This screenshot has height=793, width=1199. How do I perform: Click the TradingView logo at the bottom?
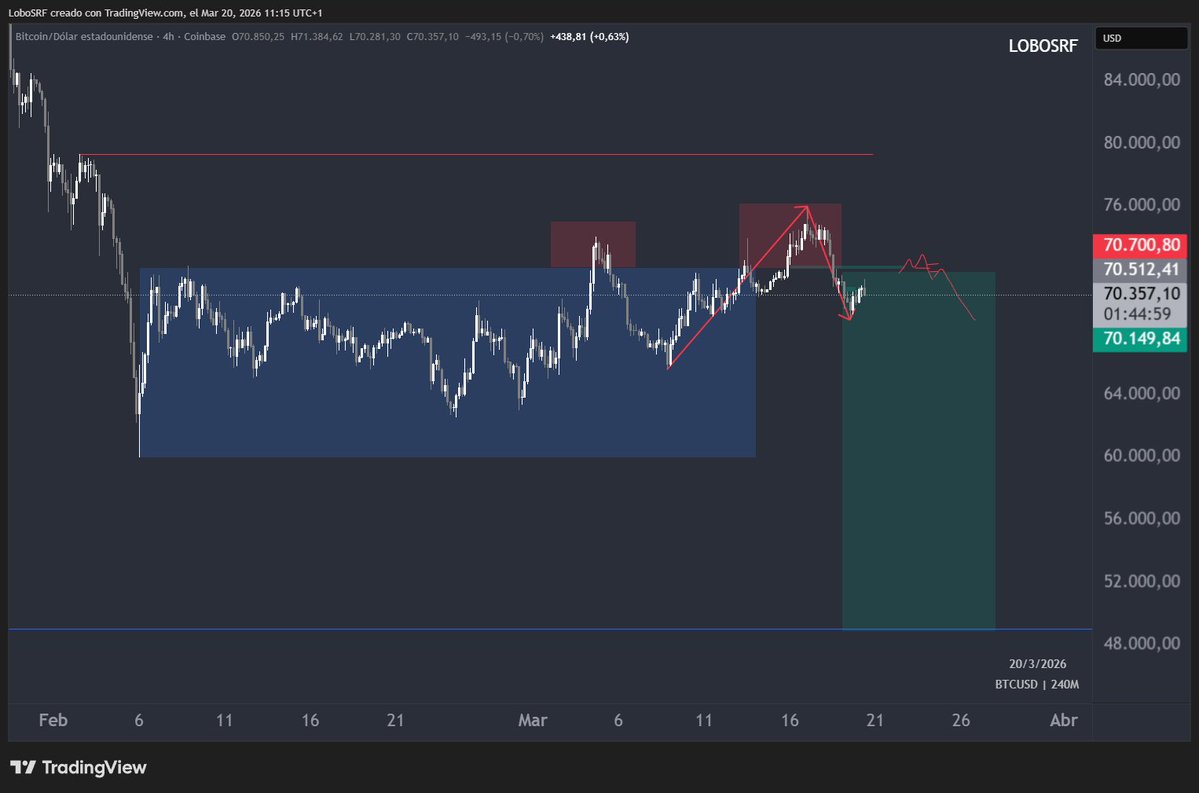pyautogui.click(x=78, y=767)
